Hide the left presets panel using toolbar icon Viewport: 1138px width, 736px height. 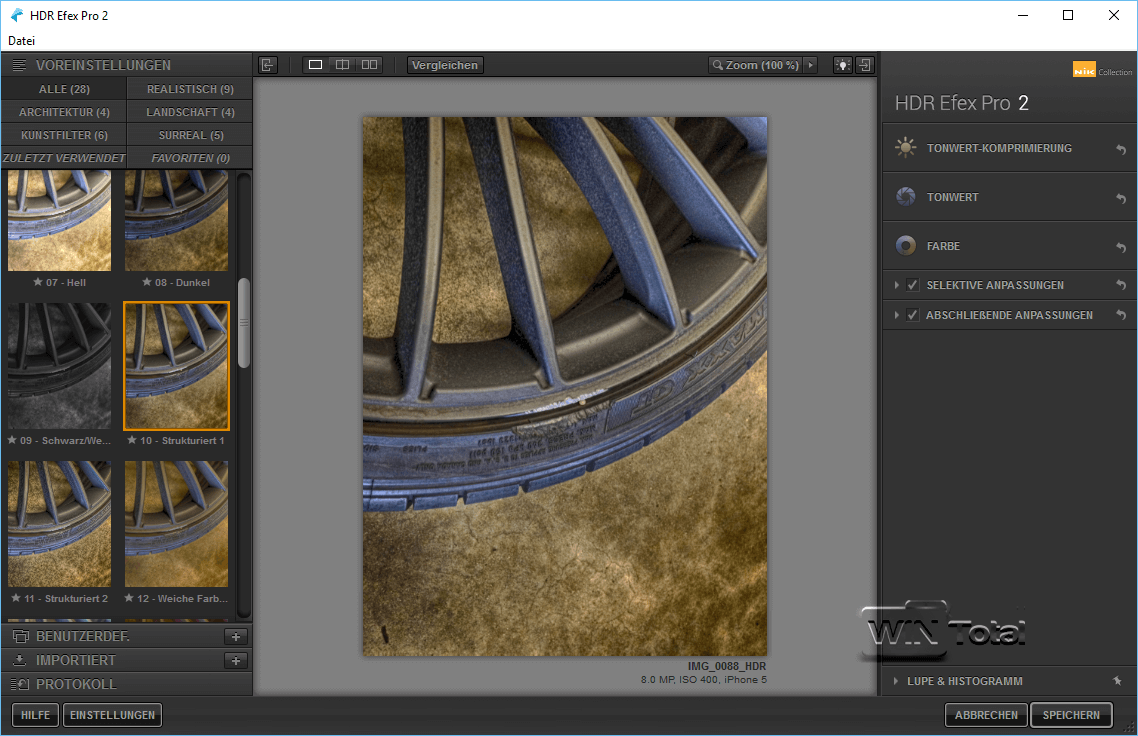267,65
